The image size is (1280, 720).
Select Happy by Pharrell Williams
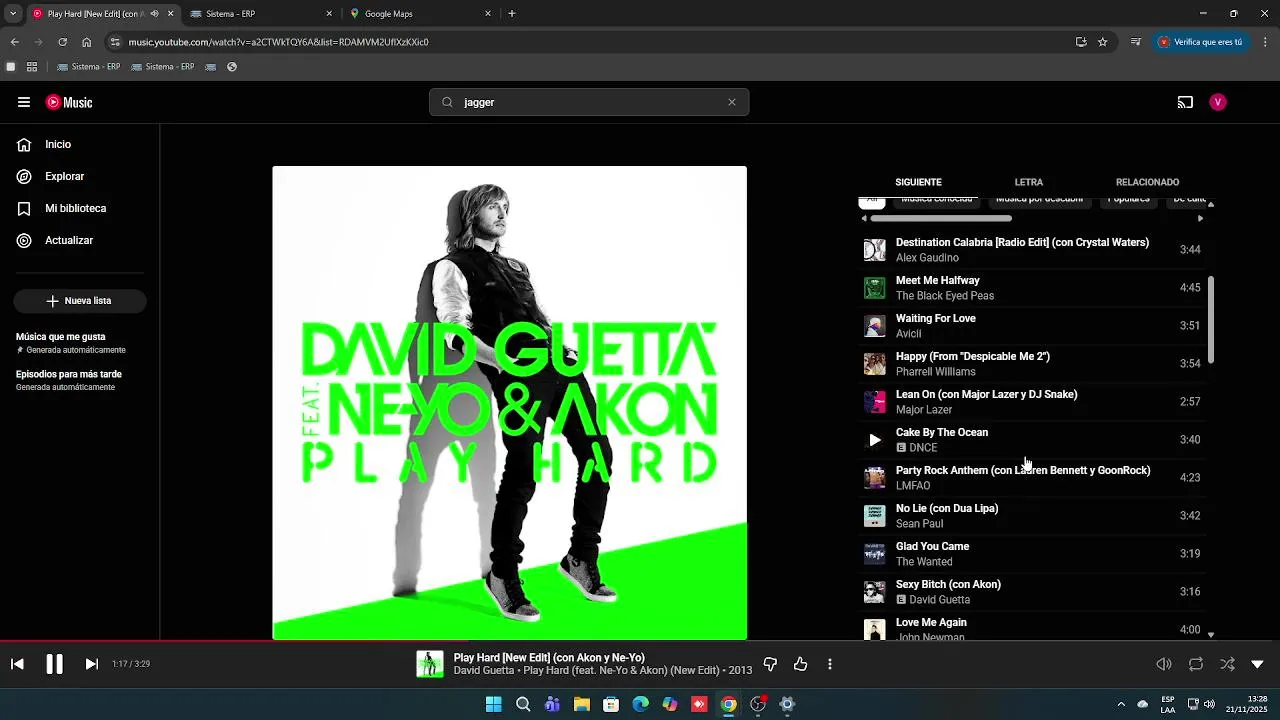[1032, 364]
